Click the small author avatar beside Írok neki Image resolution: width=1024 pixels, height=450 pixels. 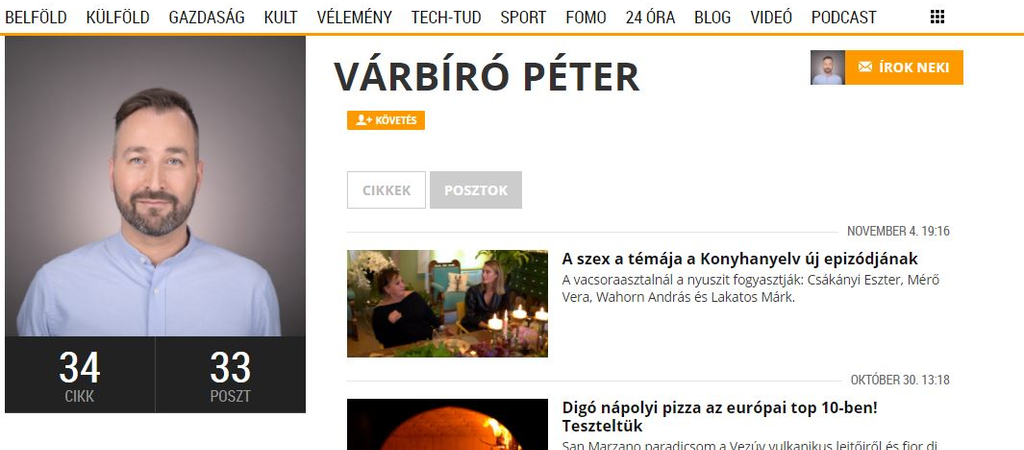[827, 67]
